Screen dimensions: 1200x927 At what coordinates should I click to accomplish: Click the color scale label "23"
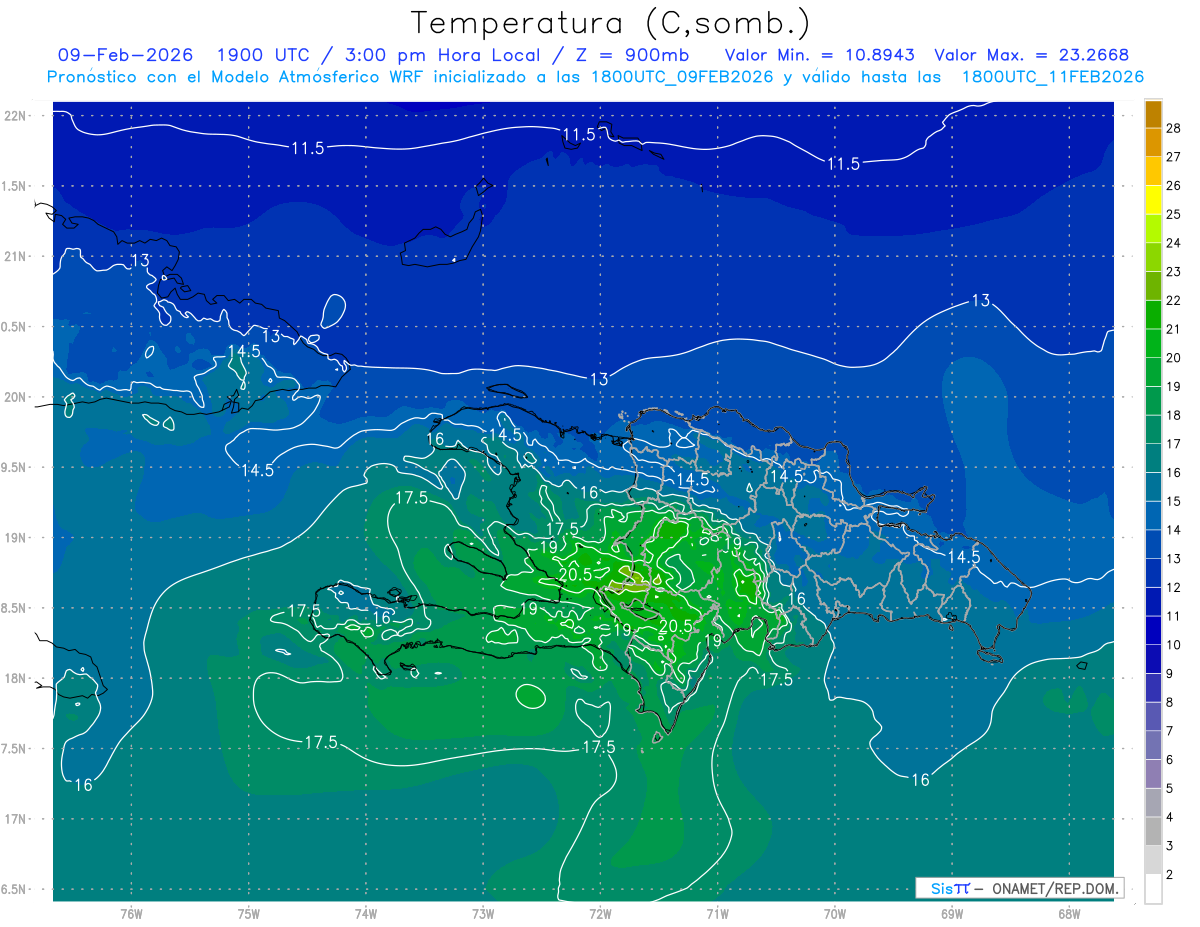pyautogui.click(x=1174, y=272)
